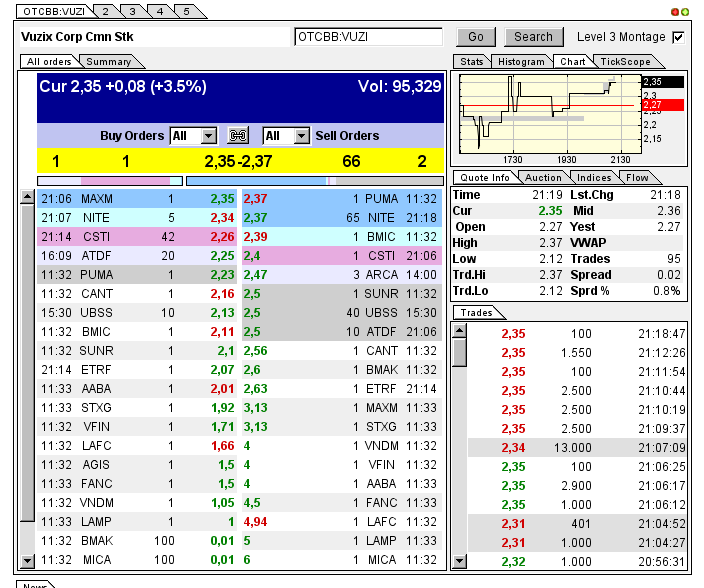Viewport: 704px width, 588px height.
Task: Switch to the Summary tab
Action: [107, 62]
